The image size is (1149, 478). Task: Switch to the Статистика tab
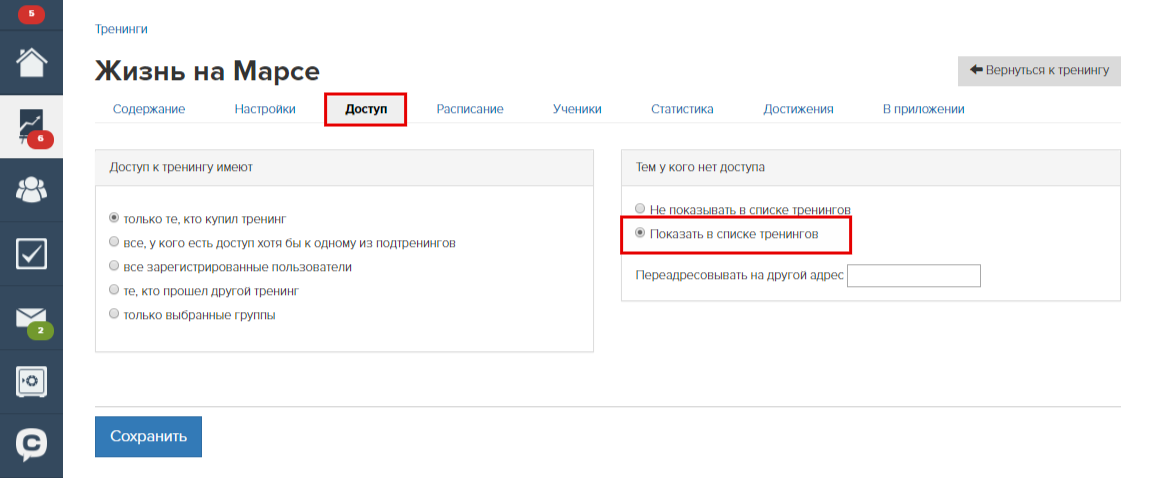point(682,109)
